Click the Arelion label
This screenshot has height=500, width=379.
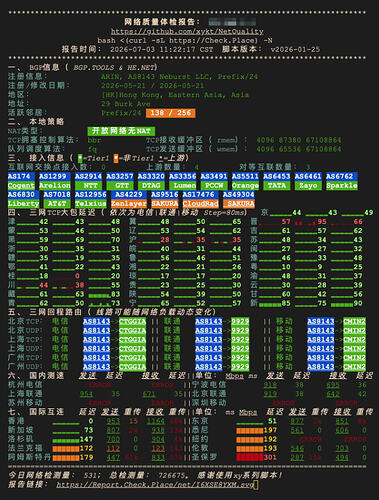pyautogui.click(x=55, y=185)
